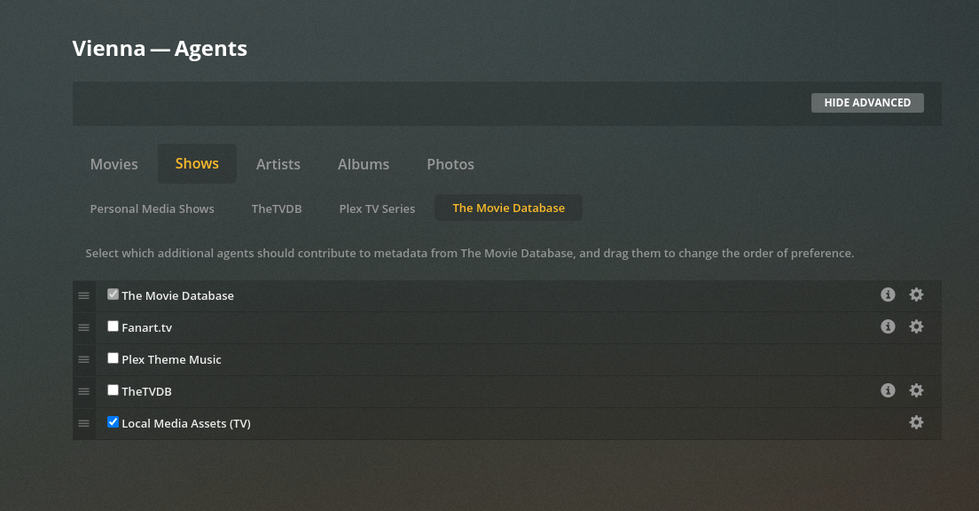The height and width of the screenshot is (511, 979).
Task: Open info for The Movie Database agent
Action: coord(887,295)
